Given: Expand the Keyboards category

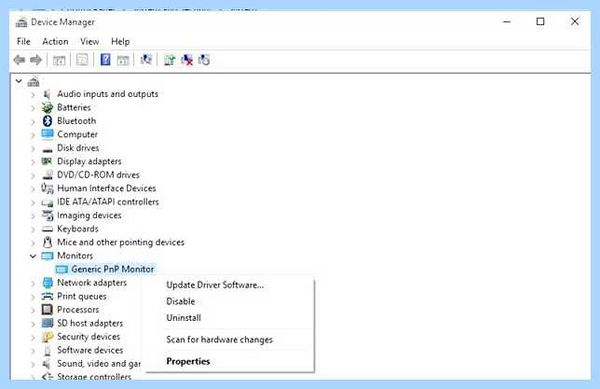Looking at the screenshot, I should point(33,229).
